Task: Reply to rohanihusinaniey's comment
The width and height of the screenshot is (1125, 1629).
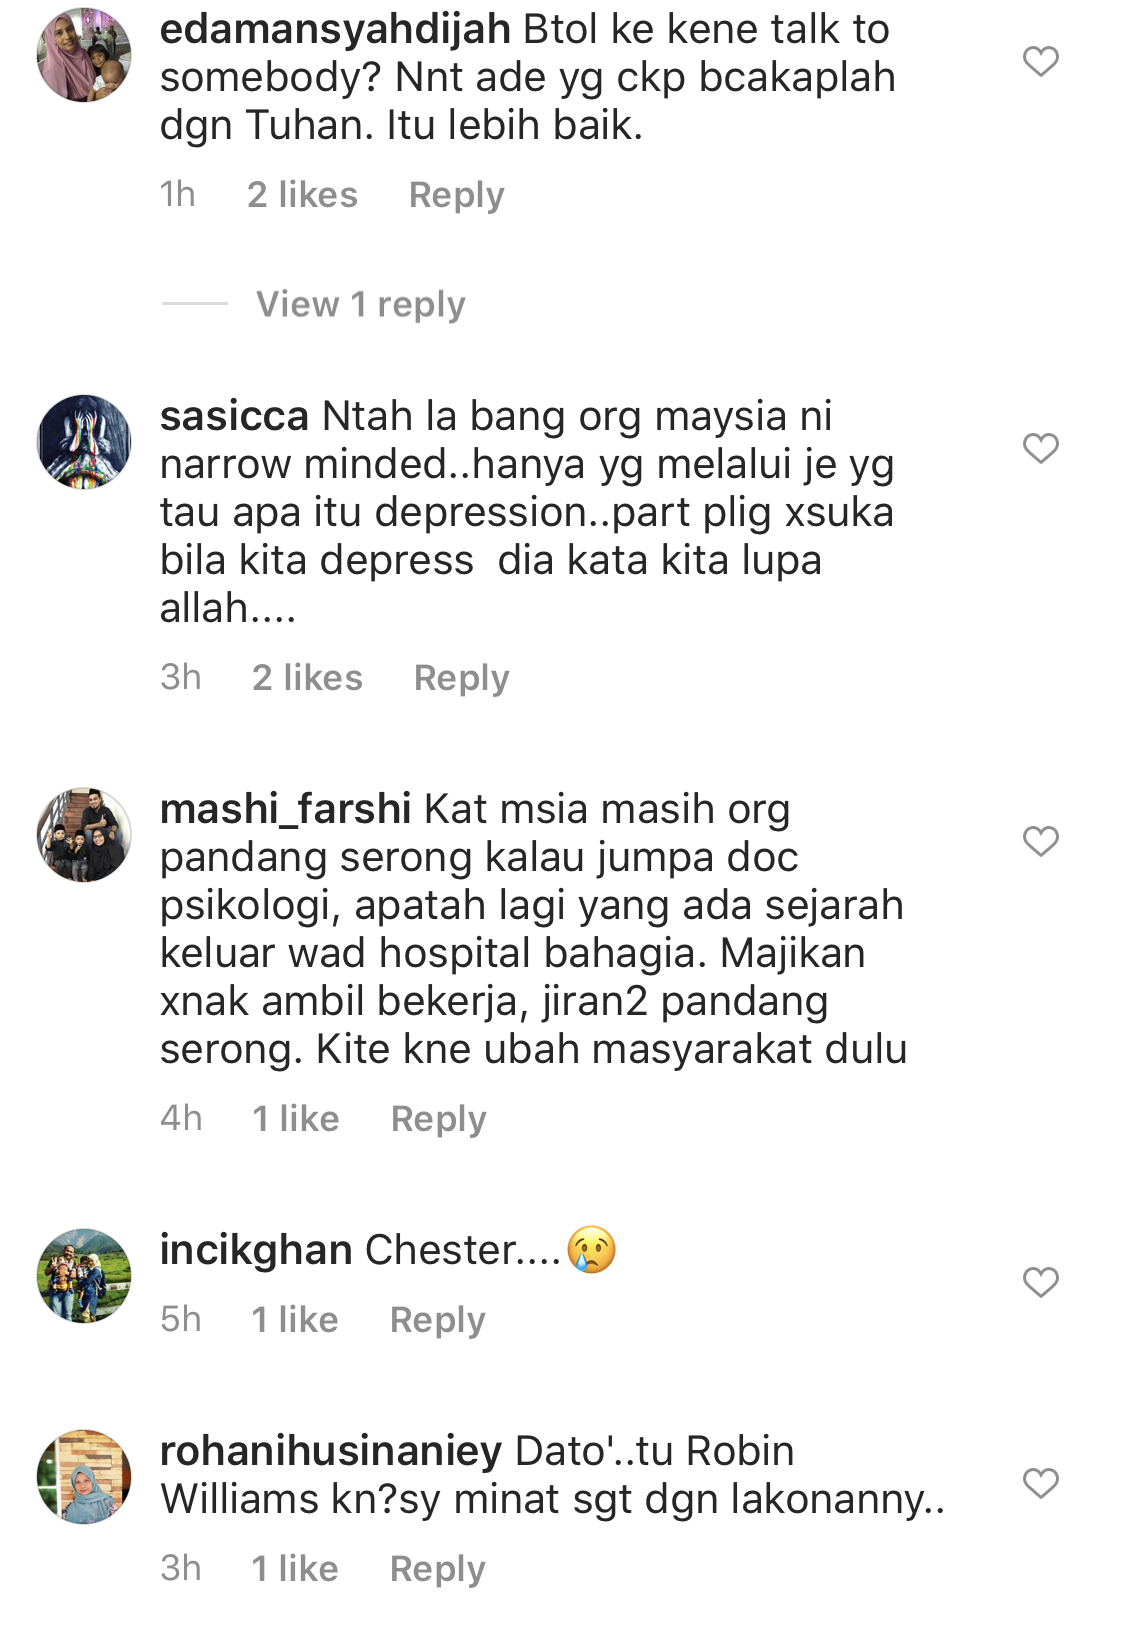Action: (437, 1569)
